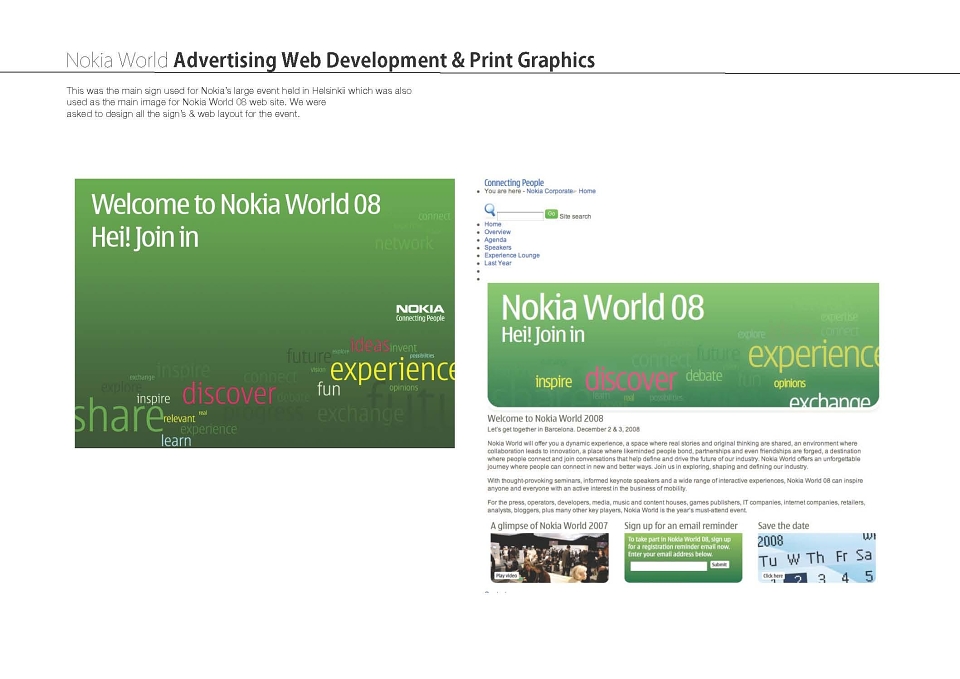Screen dimensions: 960x679
Task: Click the Nokia World 08 web banner
Action: click(x=683, y=345)
